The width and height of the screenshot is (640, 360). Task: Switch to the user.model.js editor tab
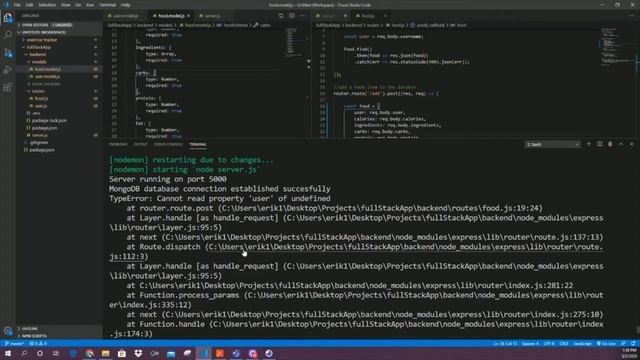125,16
